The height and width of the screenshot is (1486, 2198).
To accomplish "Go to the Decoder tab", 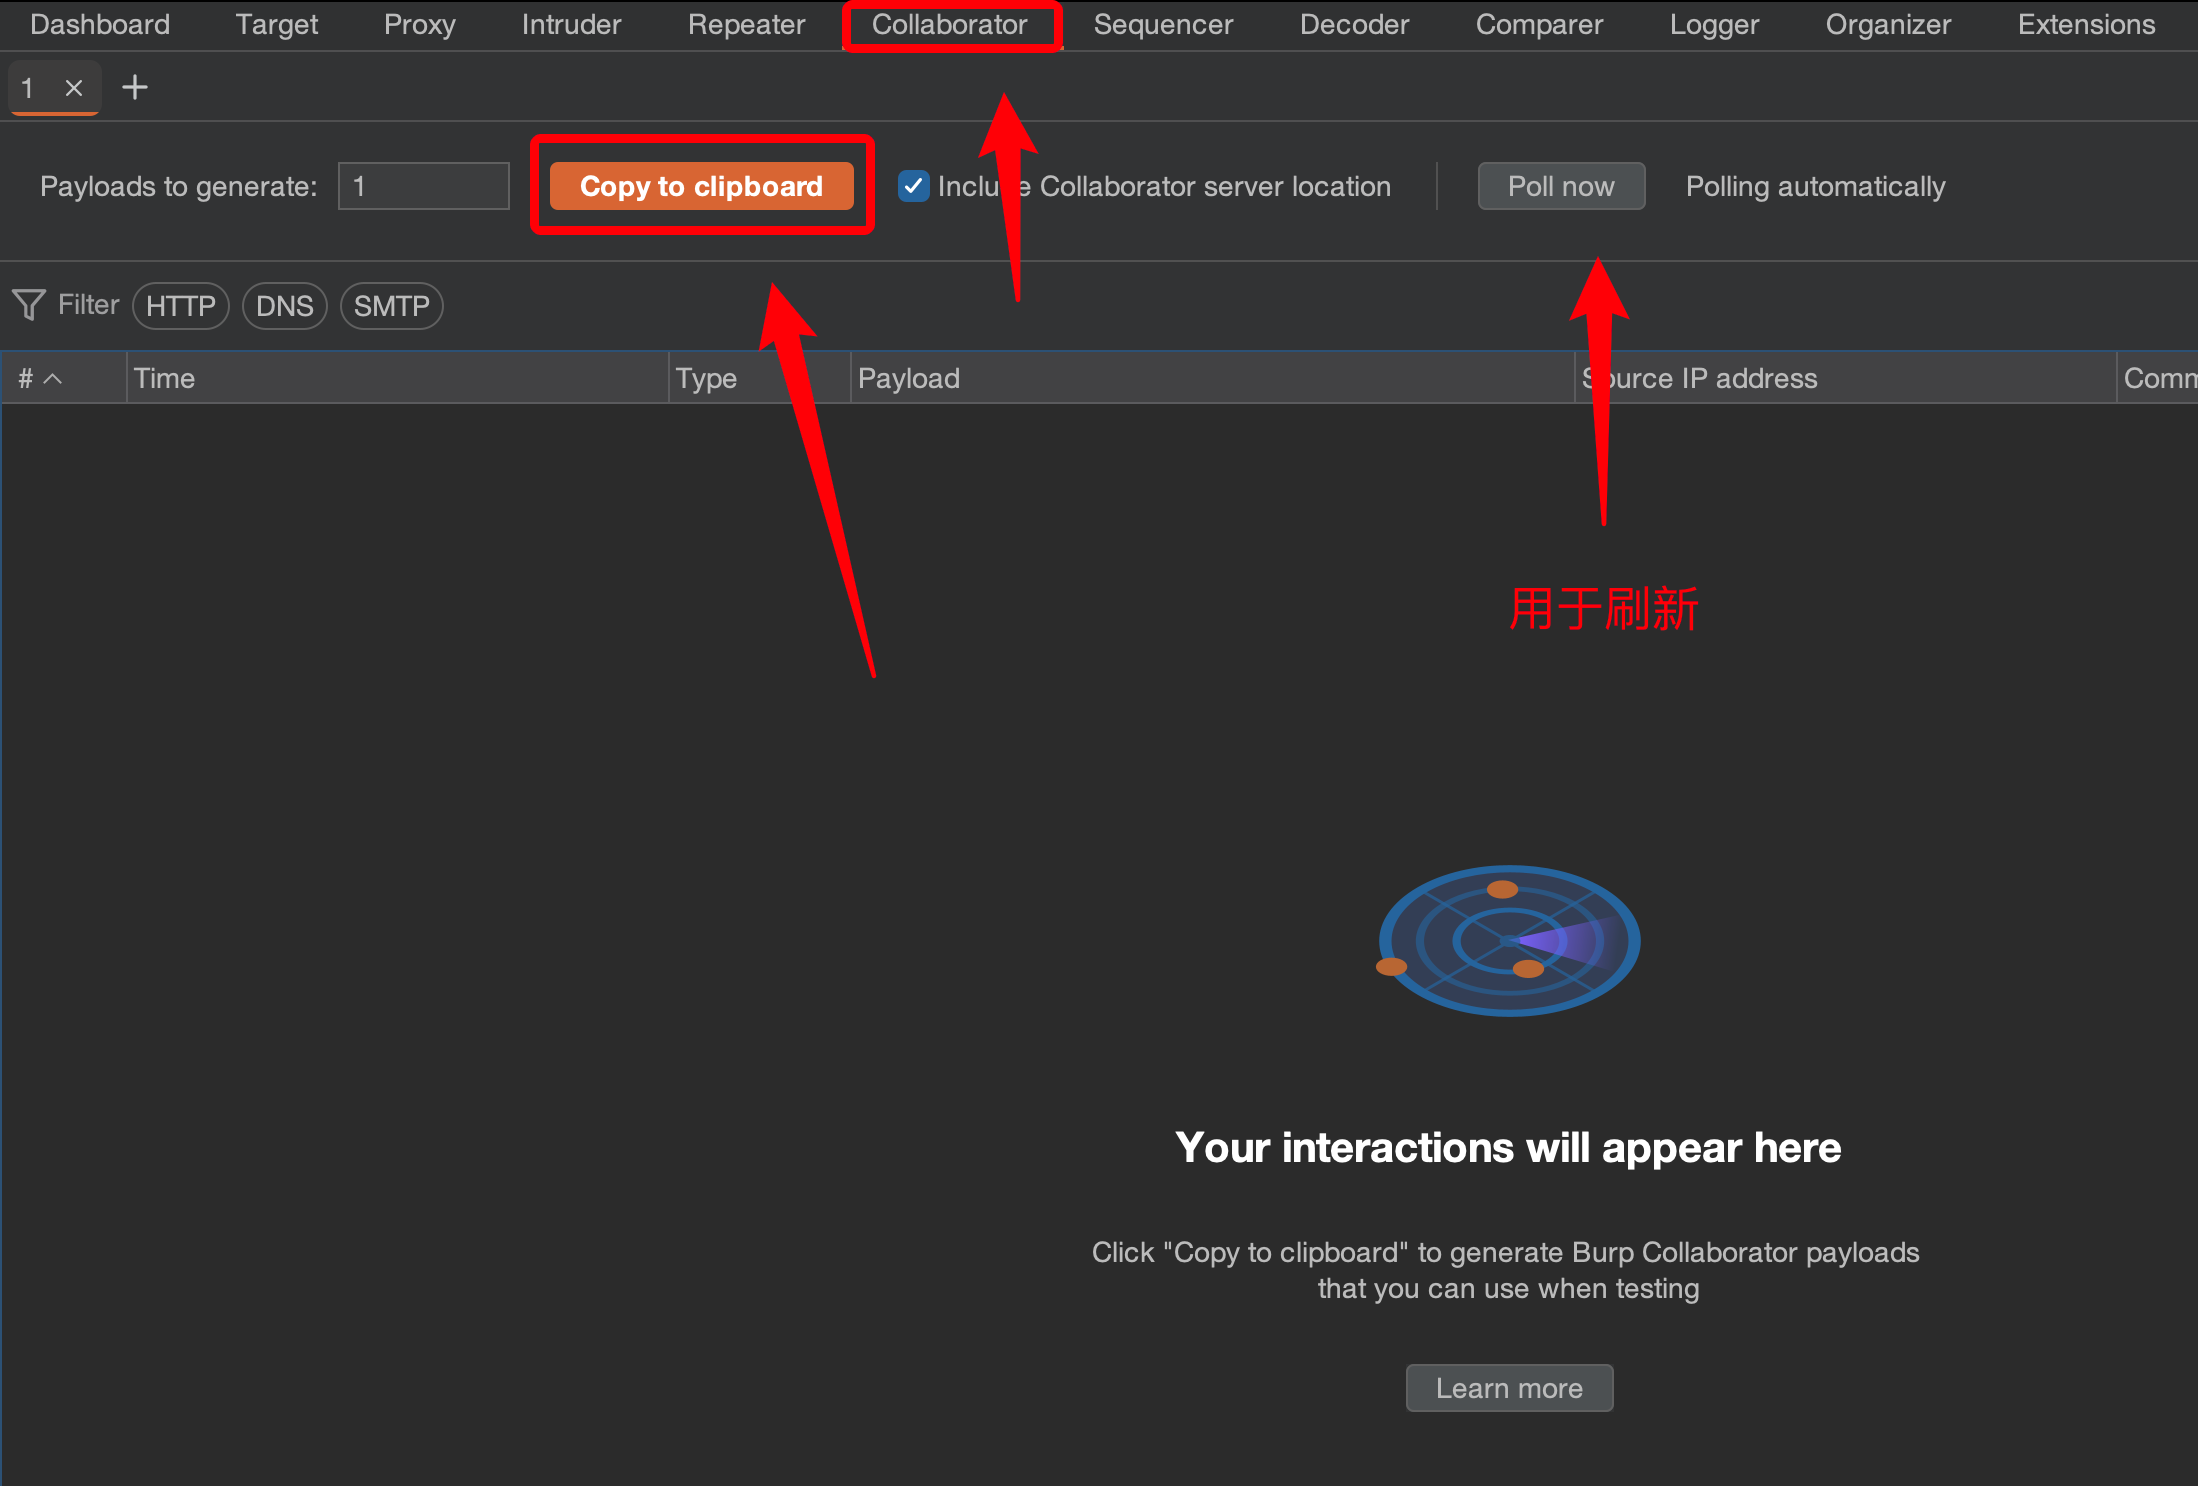I will [x=1354, y=25].
